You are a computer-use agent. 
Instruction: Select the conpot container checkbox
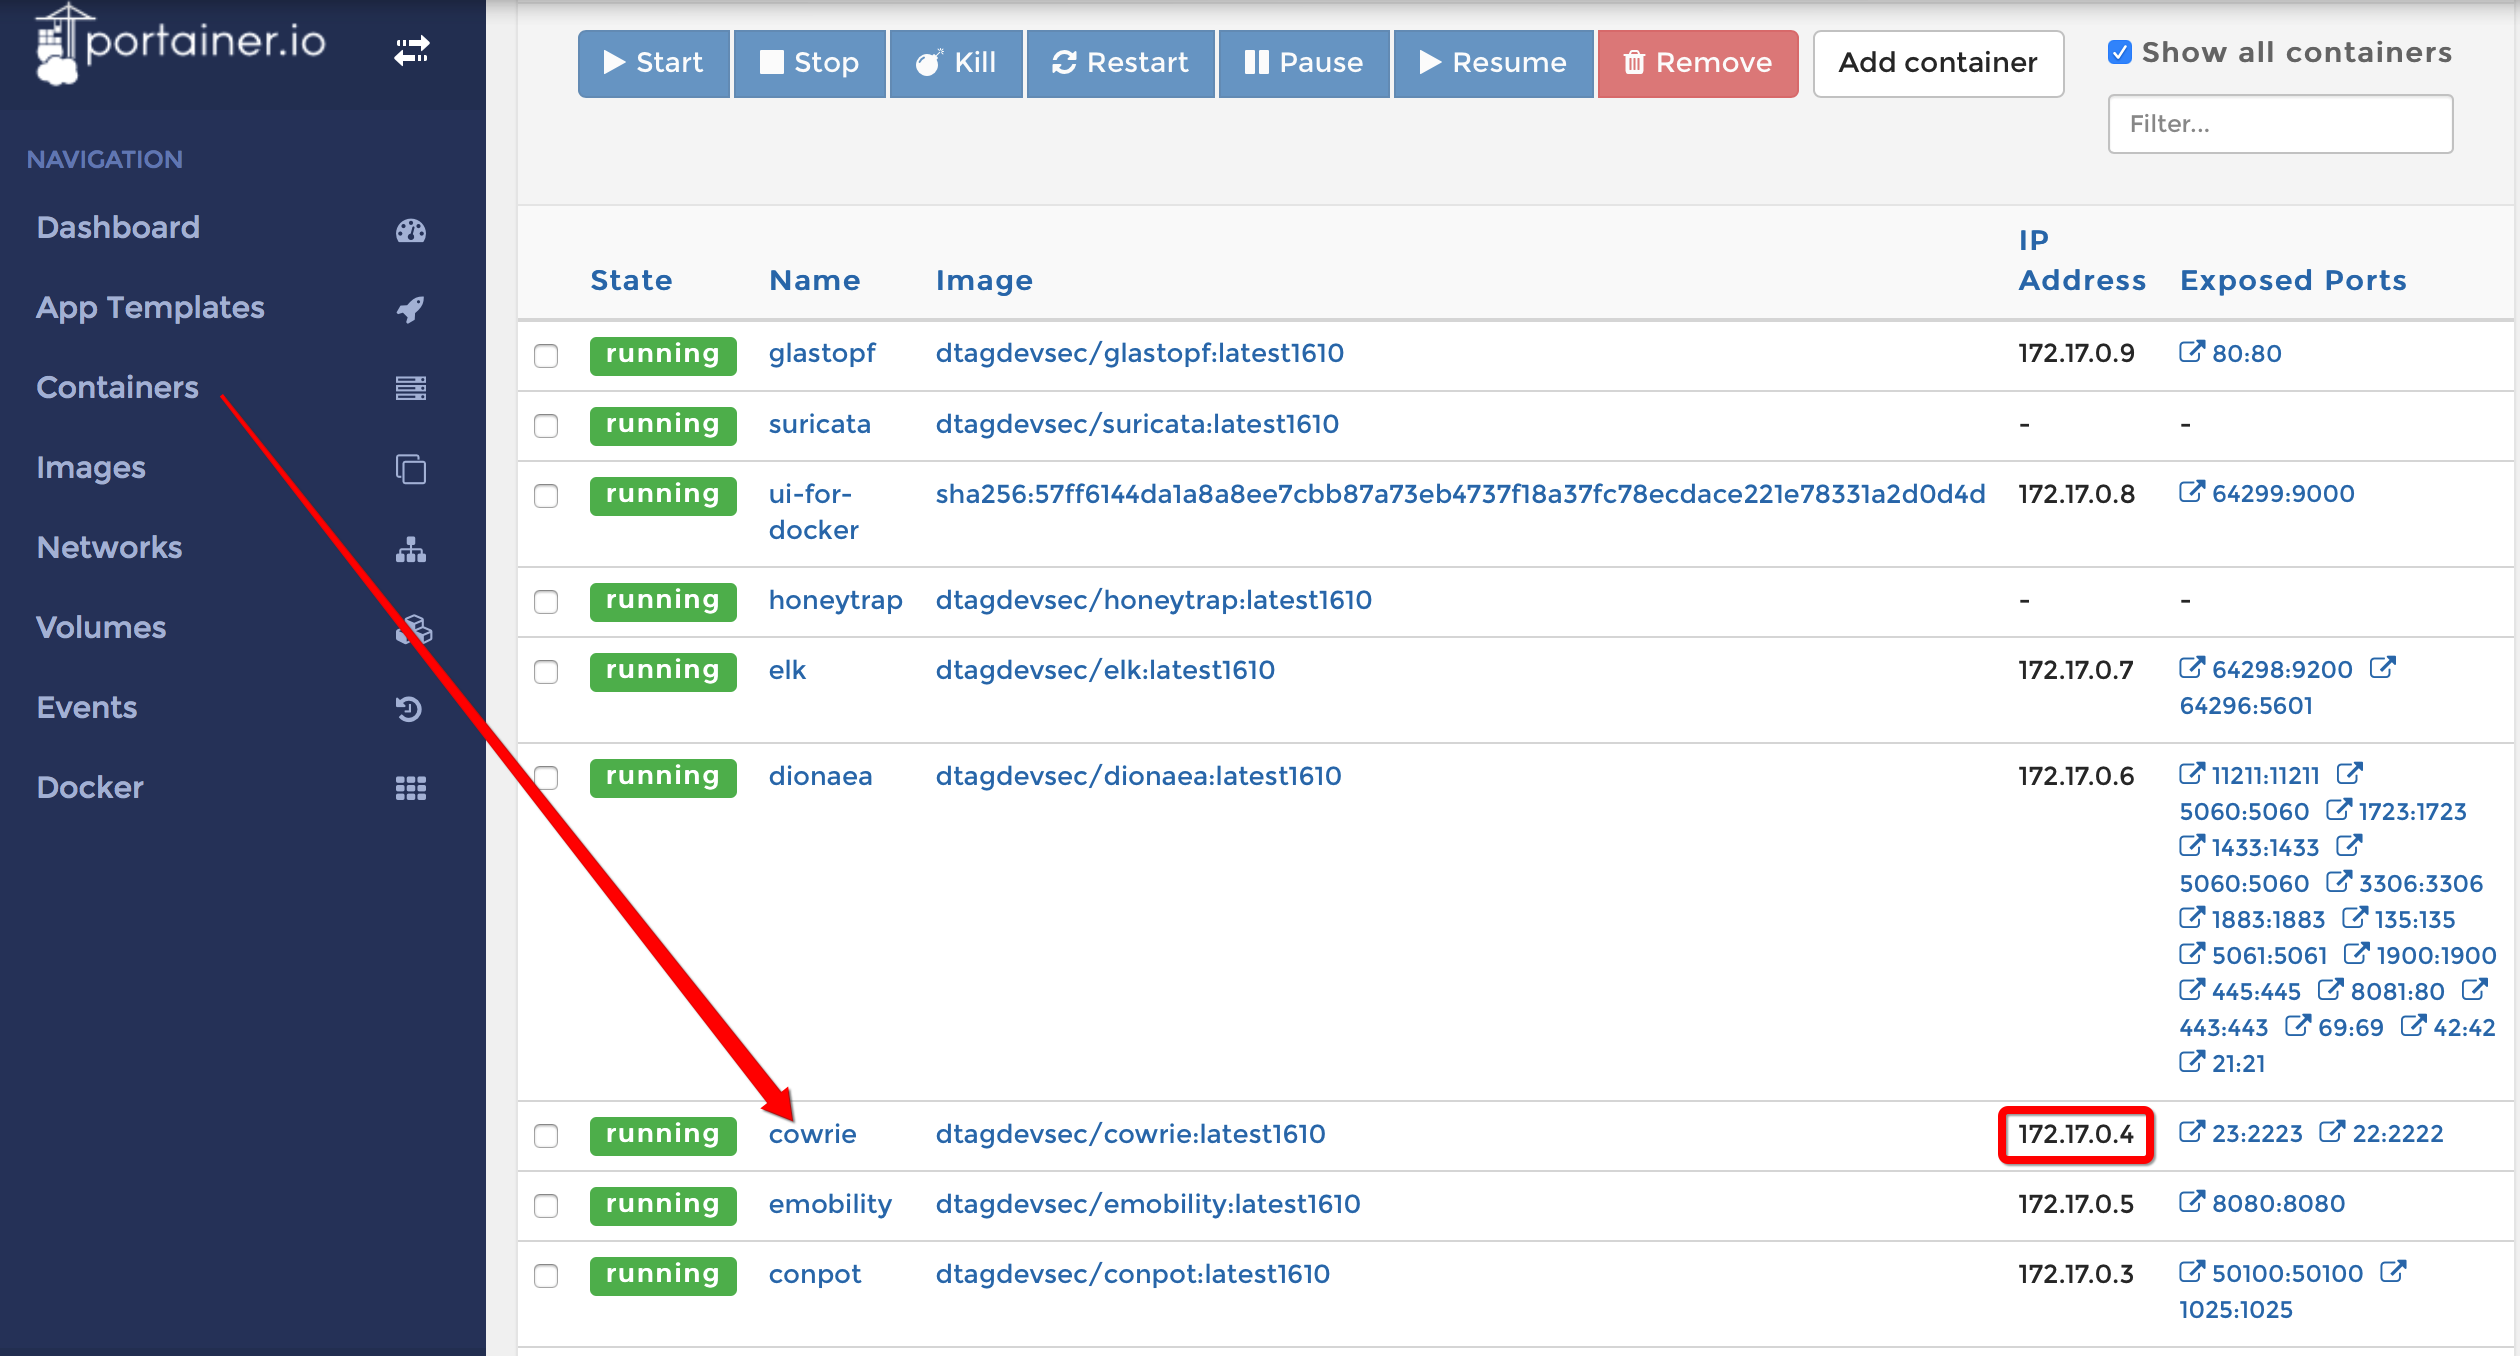[546, 1276]
